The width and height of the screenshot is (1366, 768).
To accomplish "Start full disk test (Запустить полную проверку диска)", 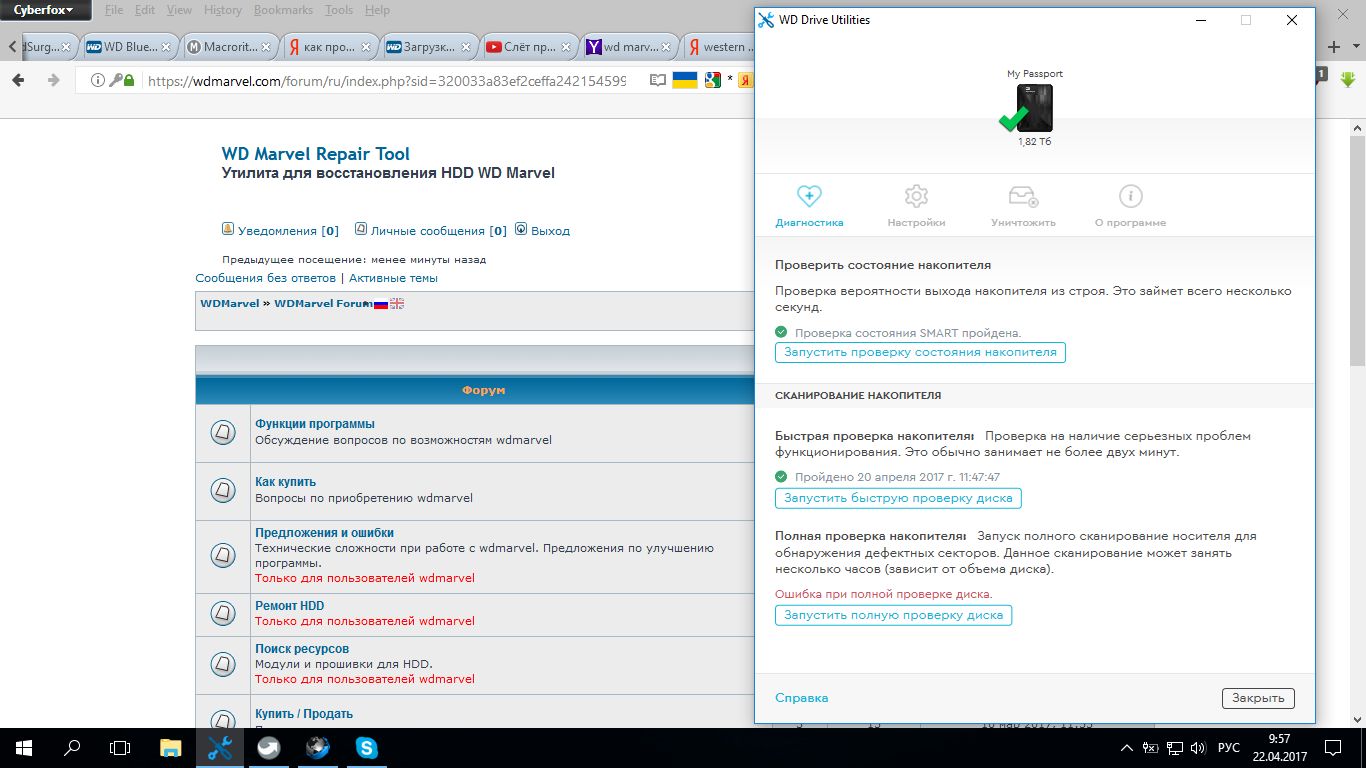I will [x=893, y=615].
